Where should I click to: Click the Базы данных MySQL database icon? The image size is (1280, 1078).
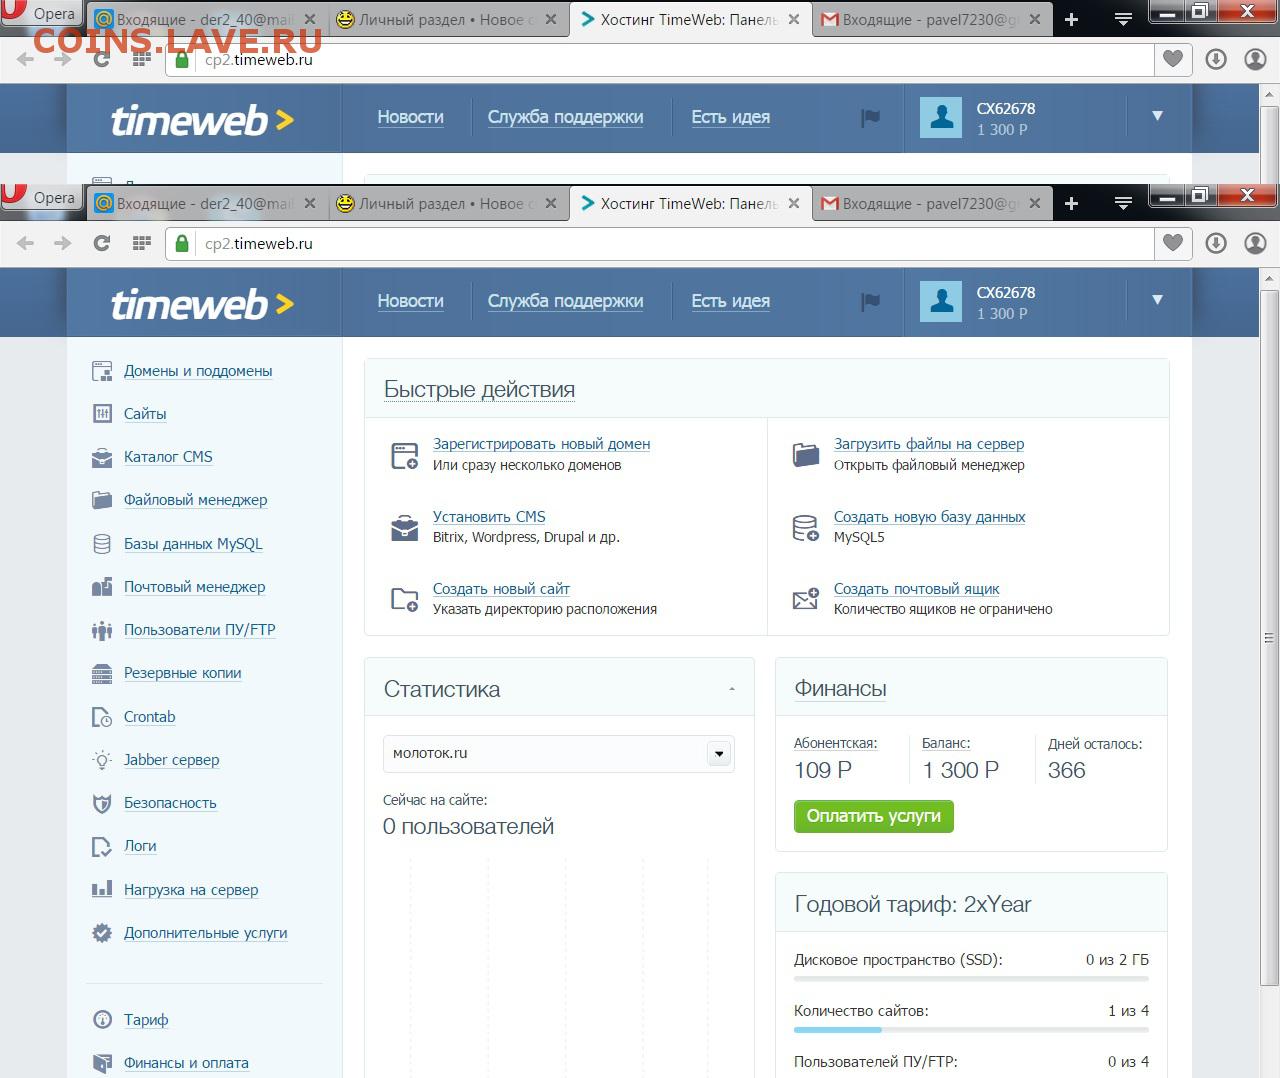102,544
